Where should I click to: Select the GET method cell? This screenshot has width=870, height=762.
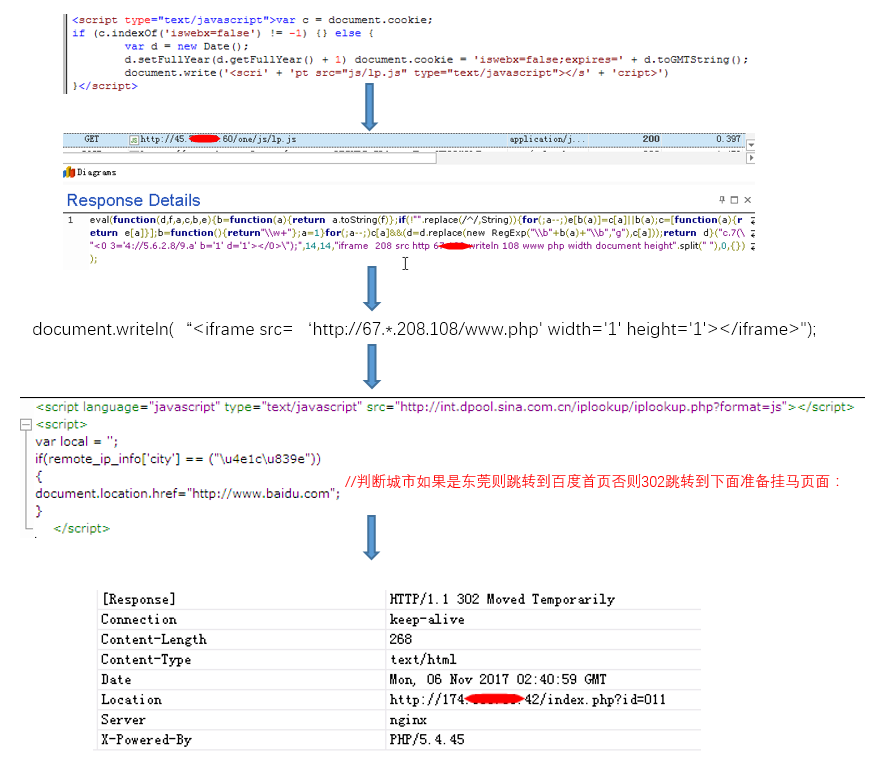[x=92, y=139]
